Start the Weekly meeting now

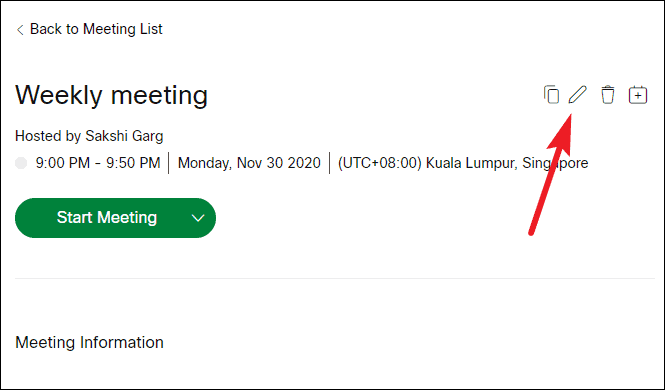pos(107,217)
